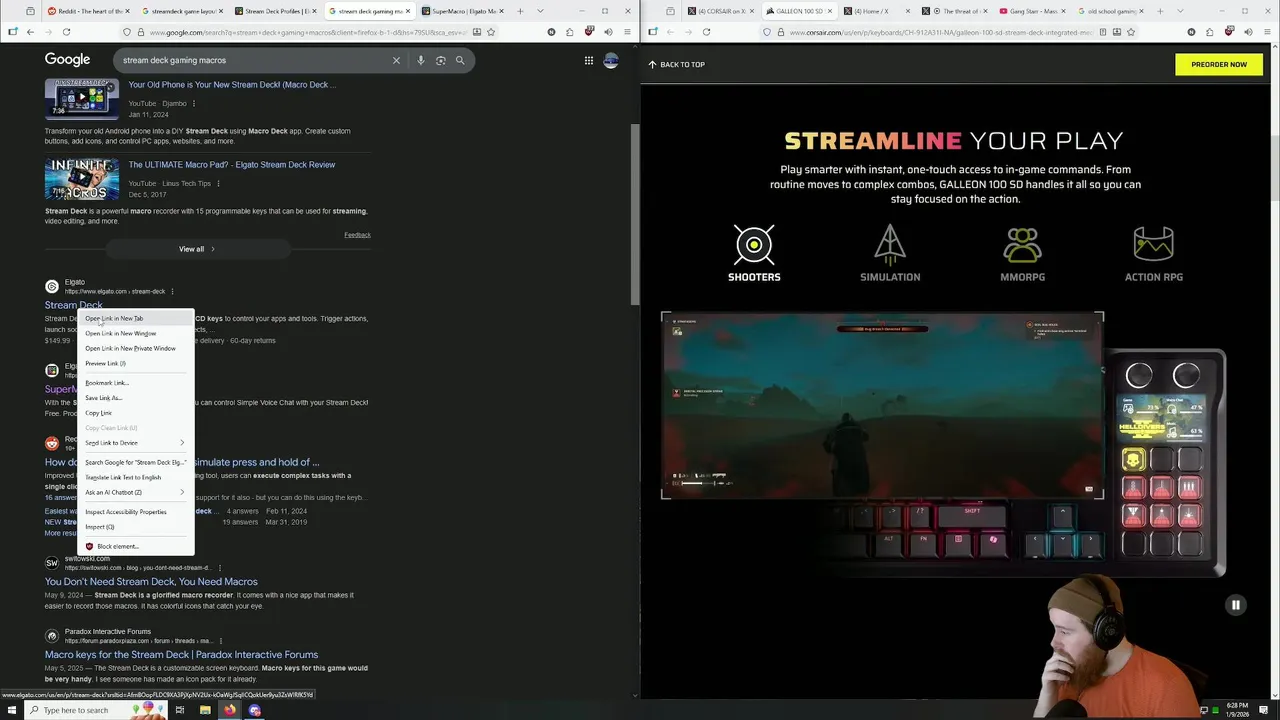The height and width of the screenshot is (720, 1280).
Task: Choose Block element with uBlock icon
Action: pyautogui.click(x=135, y=547)
